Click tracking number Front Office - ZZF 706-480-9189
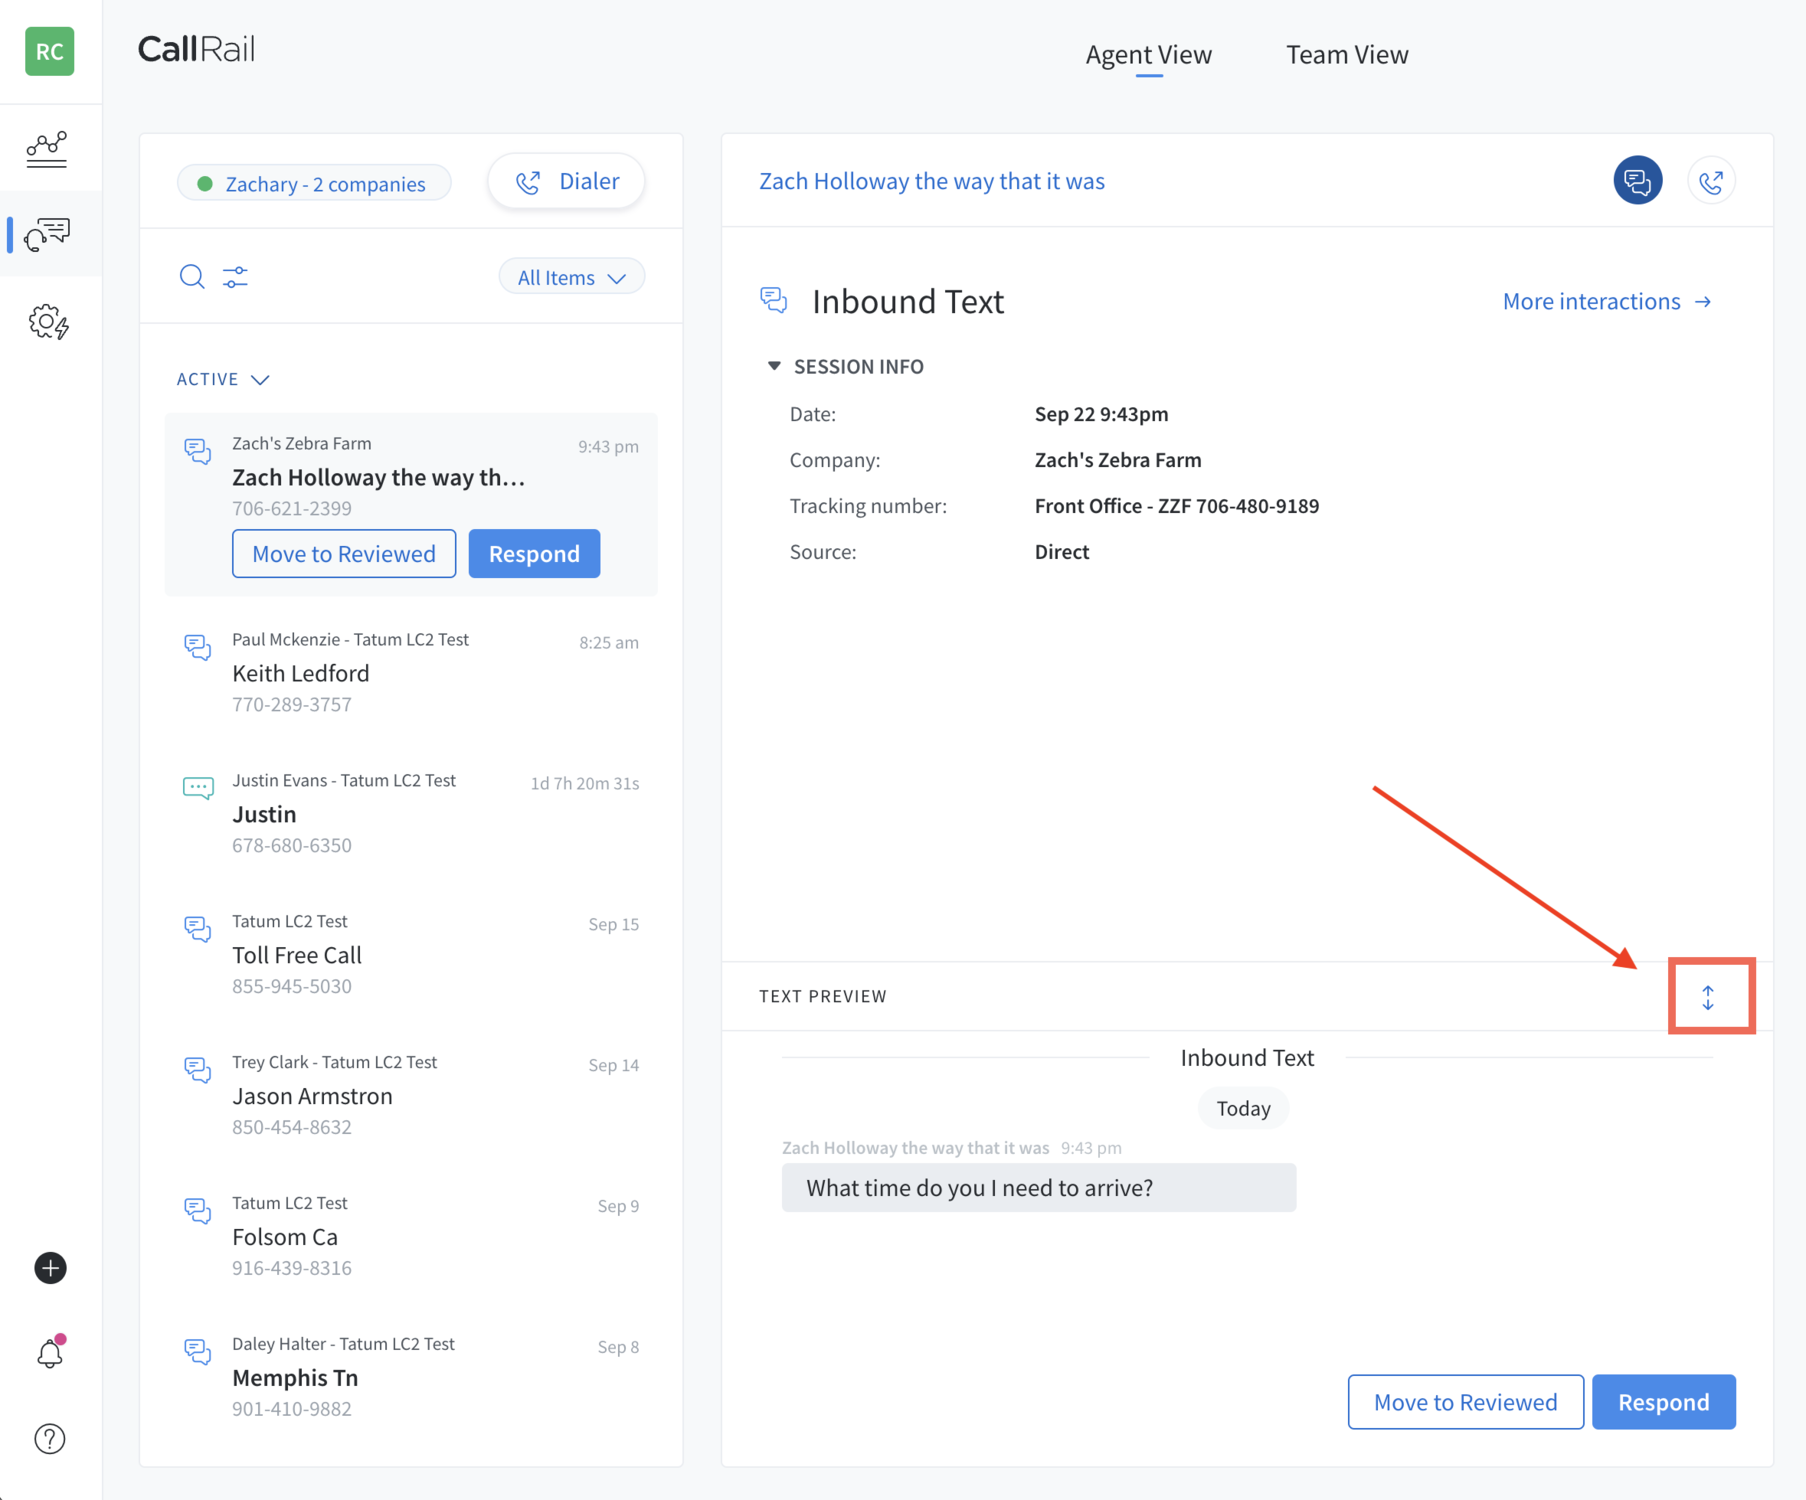 pyautogui.click(x=1177, y=506)
